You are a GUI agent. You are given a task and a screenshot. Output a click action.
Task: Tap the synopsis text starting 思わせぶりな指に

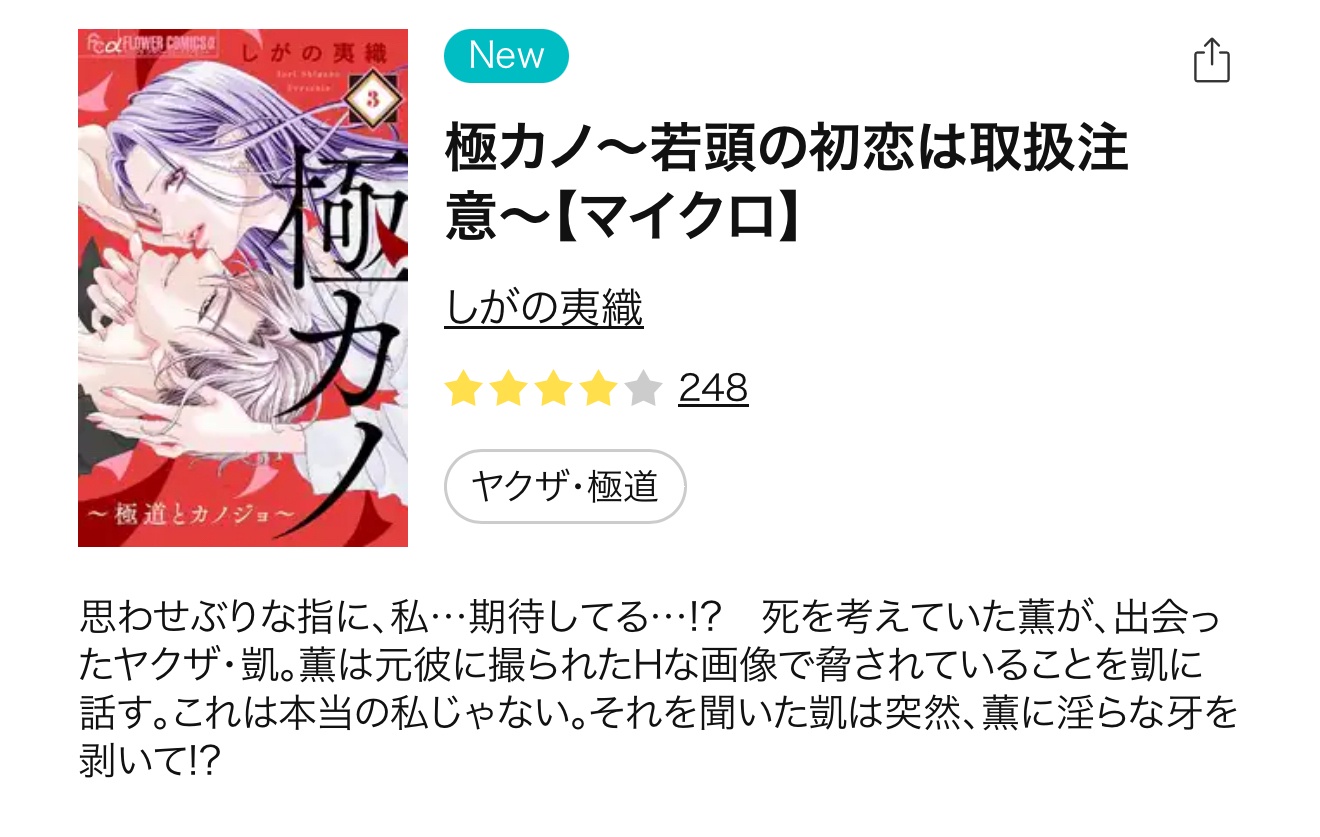658,692
